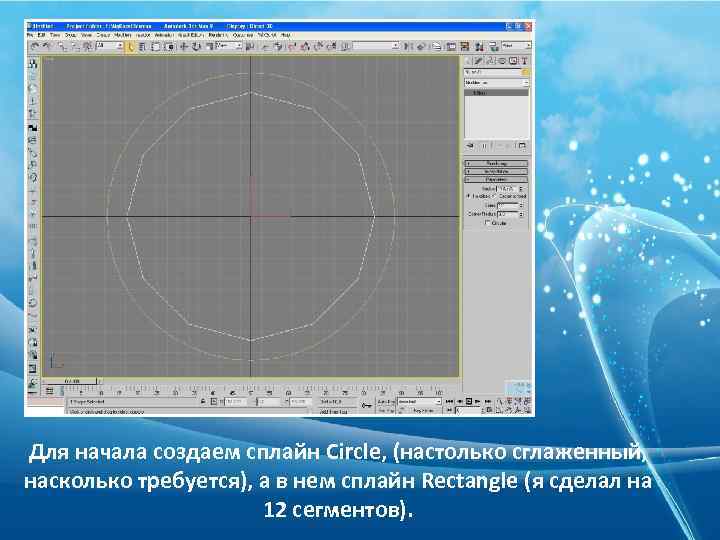Switch to the Display command panel tab

(513, 60)
